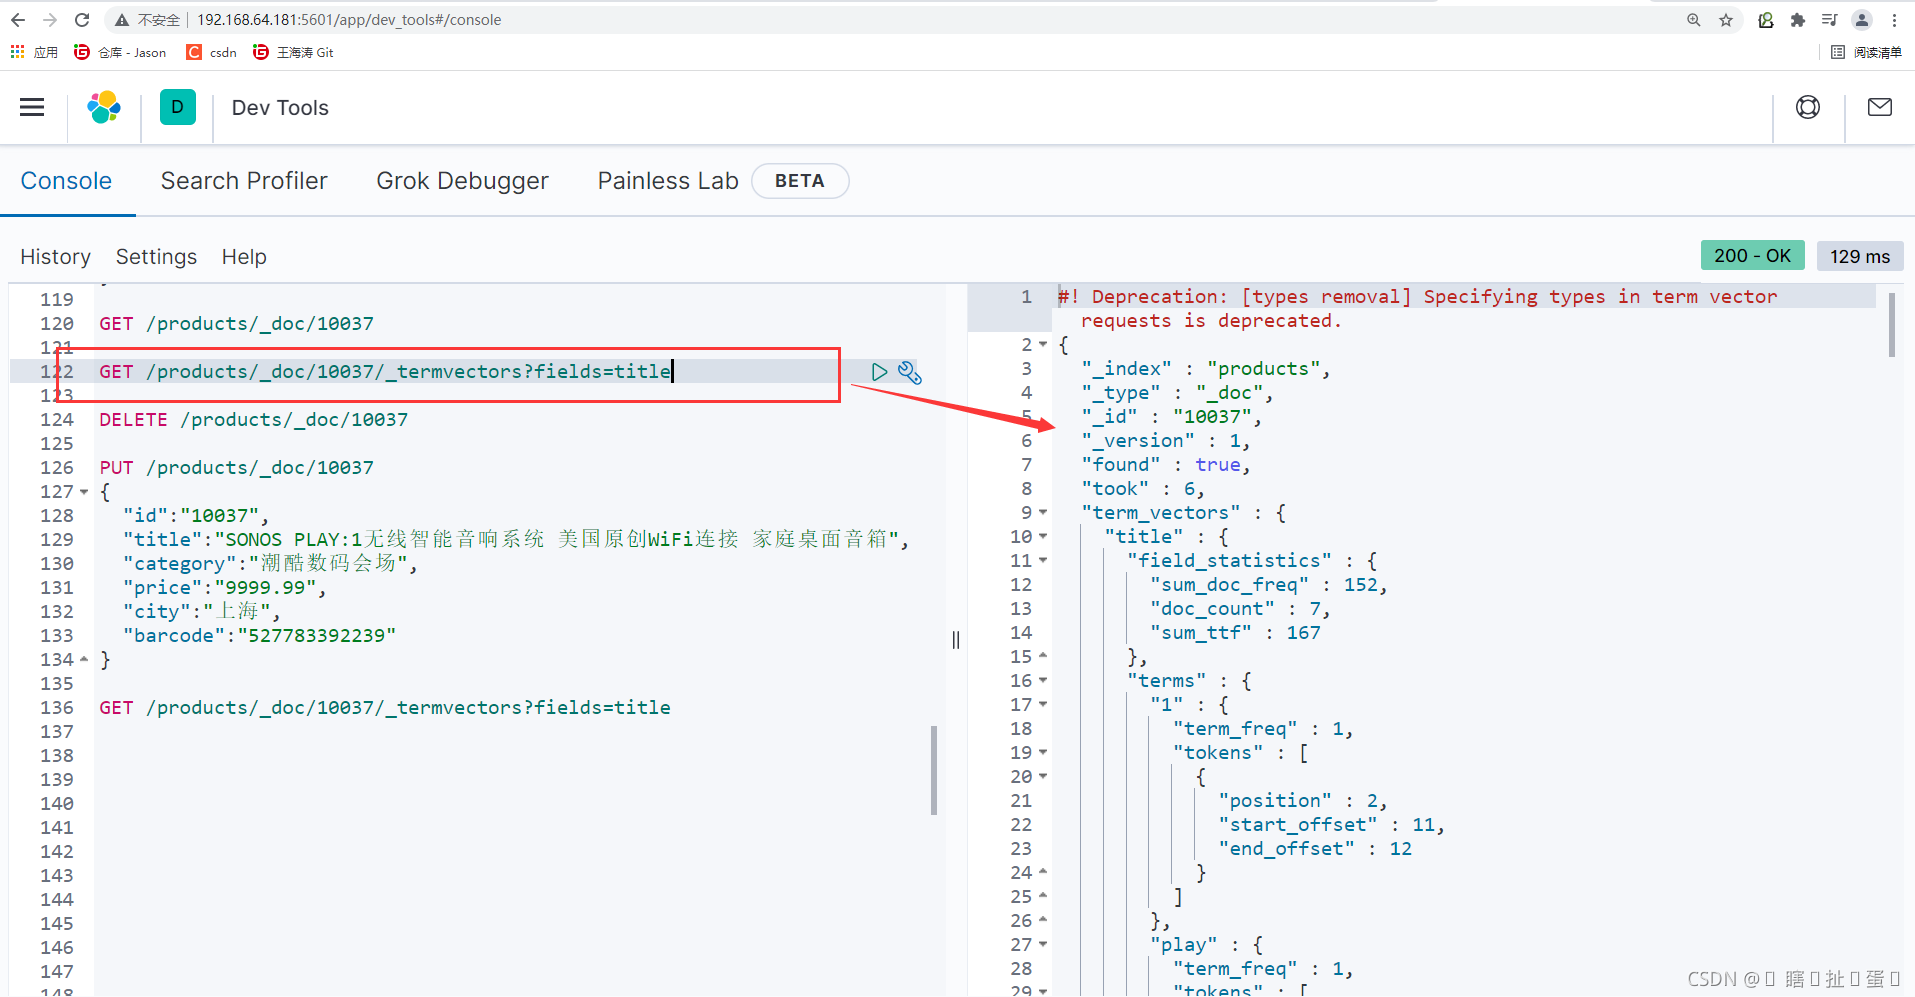The width and height of the screenshot is (1915, 997).
Task: Collapse terms fold arrow at line 16
Action: coord(1043,681)
